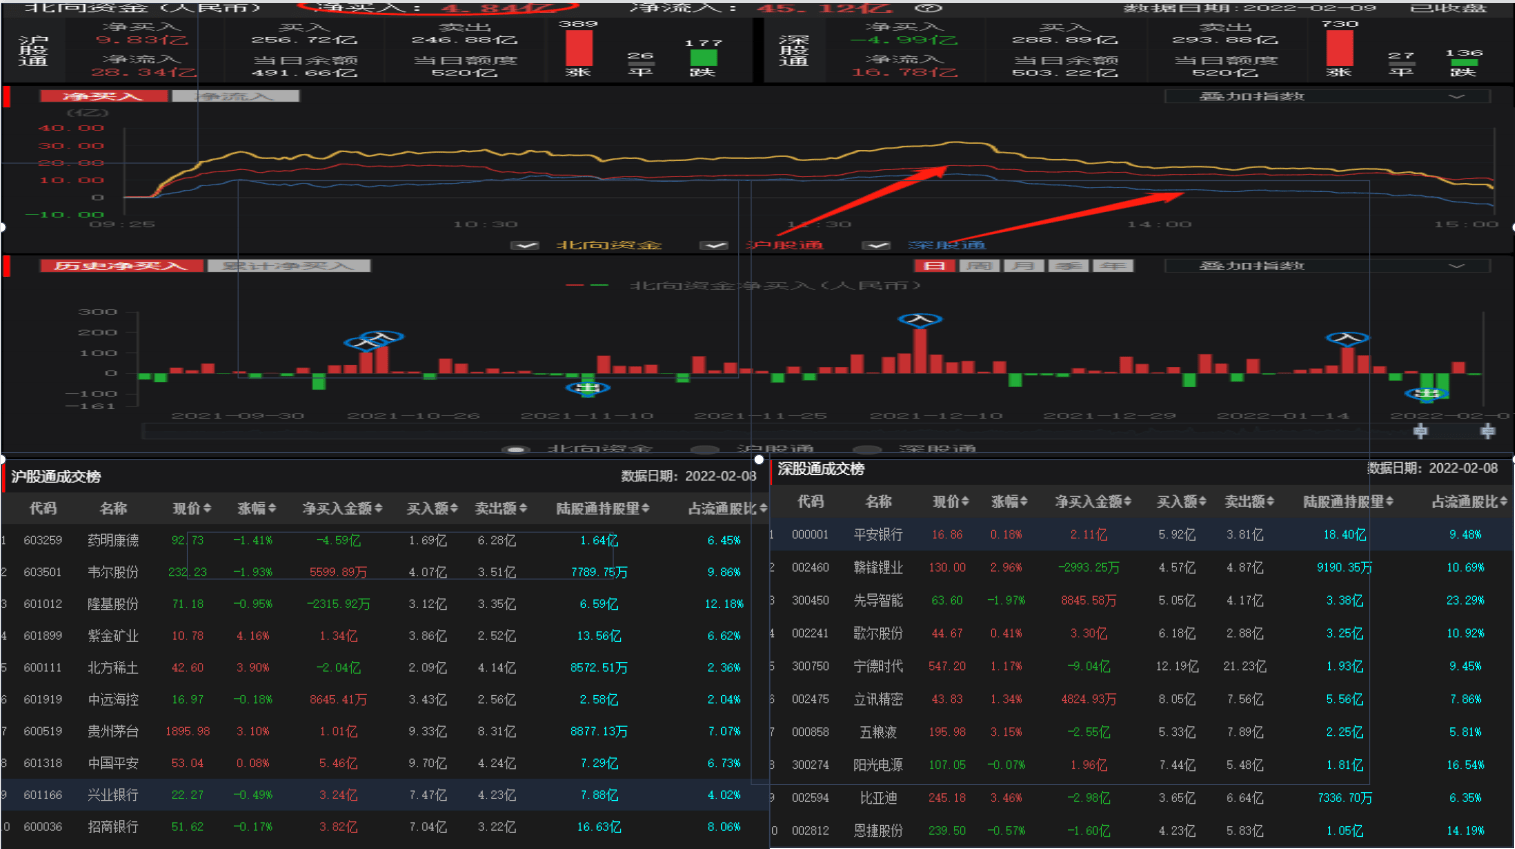1515x849 pixels.
Task: Click stock name 北方稀土
Action: click(x=113, y=668)
